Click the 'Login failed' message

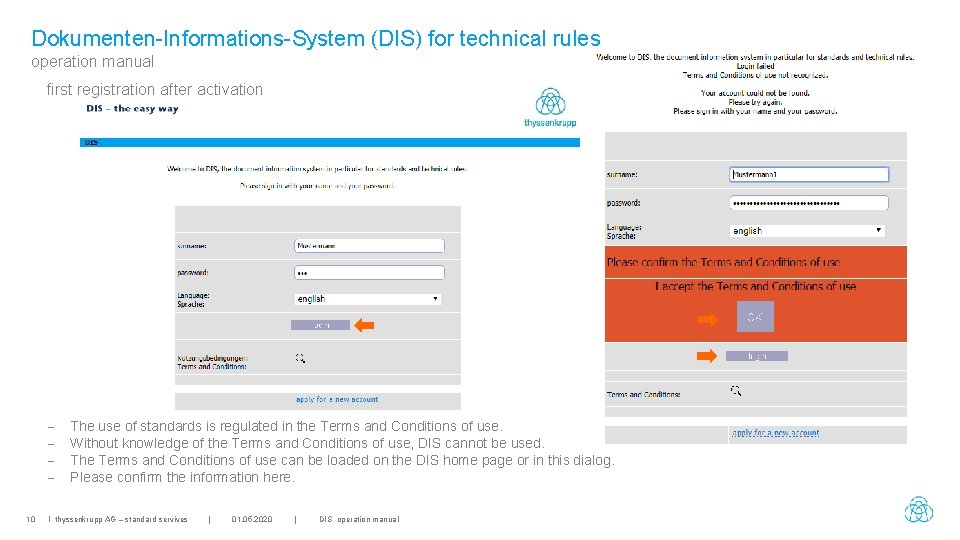756,66
